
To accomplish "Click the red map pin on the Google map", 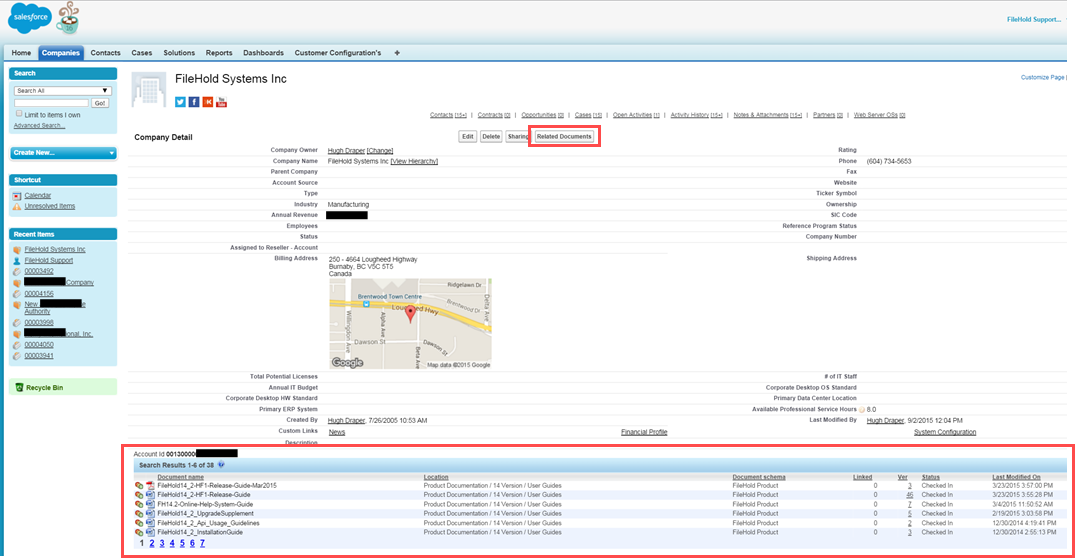I will click(x=411, y=314).
